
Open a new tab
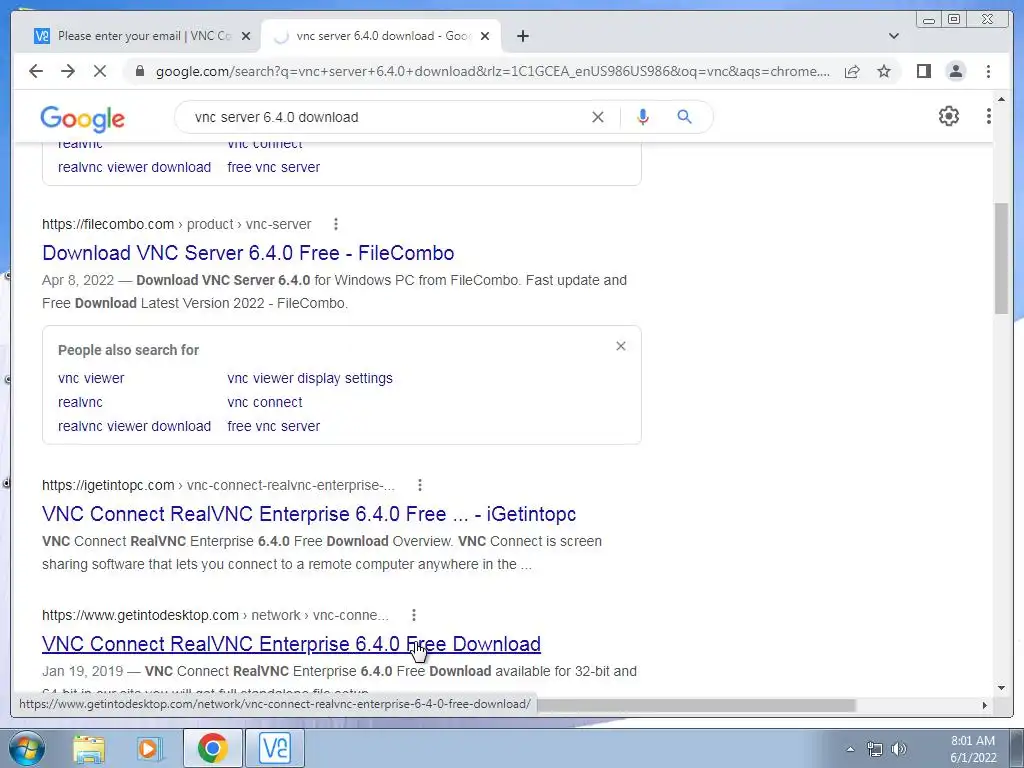click(522, 36)
